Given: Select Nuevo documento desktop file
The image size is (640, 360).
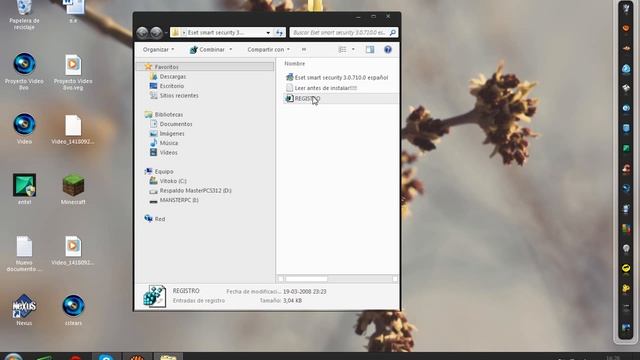Looking at the screenshot, I should [x=24, y=253].
